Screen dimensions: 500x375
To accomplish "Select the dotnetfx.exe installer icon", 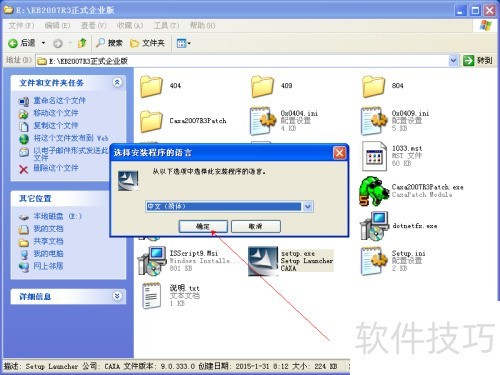I will [x=374, y=226].
